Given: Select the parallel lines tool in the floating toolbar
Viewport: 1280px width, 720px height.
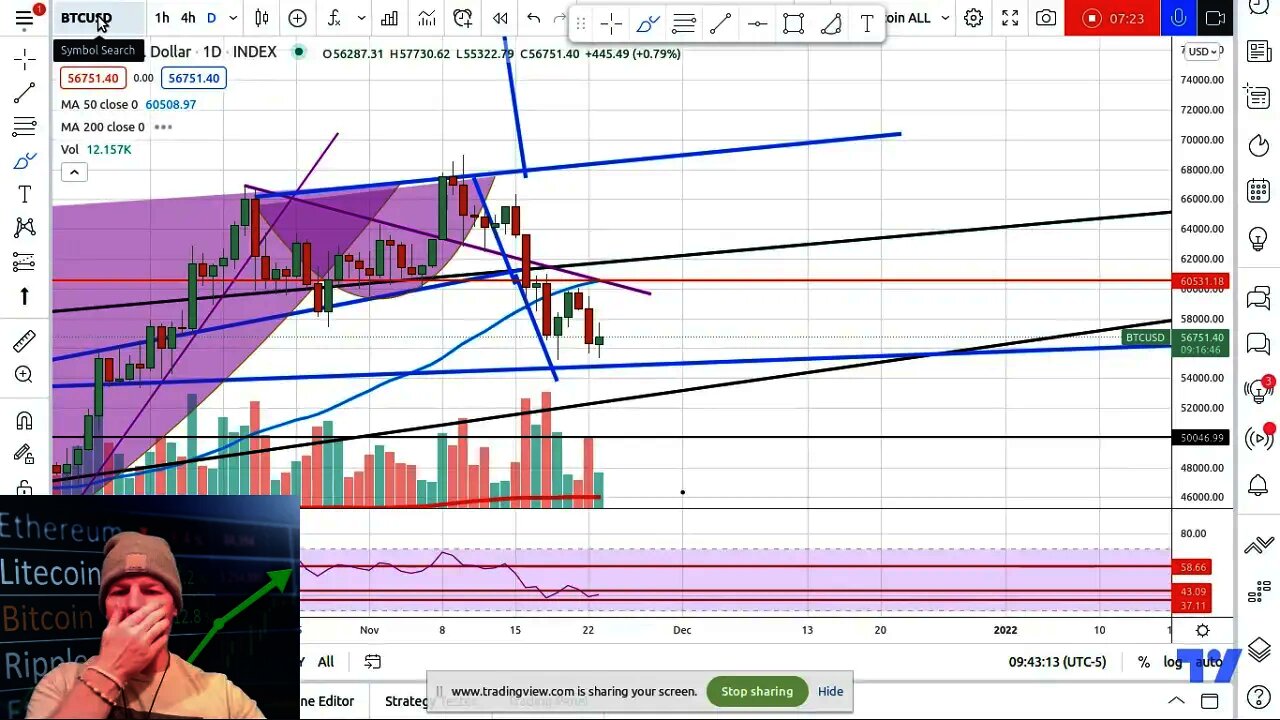Looking at the screenshot, I should [x=684, y=23].
